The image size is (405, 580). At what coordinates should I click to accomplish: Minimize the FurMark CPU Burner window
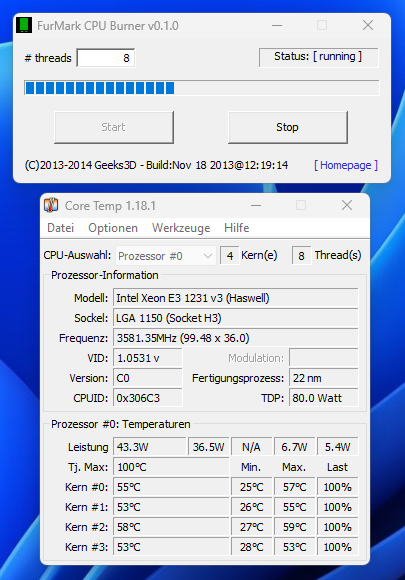[277, 26]
